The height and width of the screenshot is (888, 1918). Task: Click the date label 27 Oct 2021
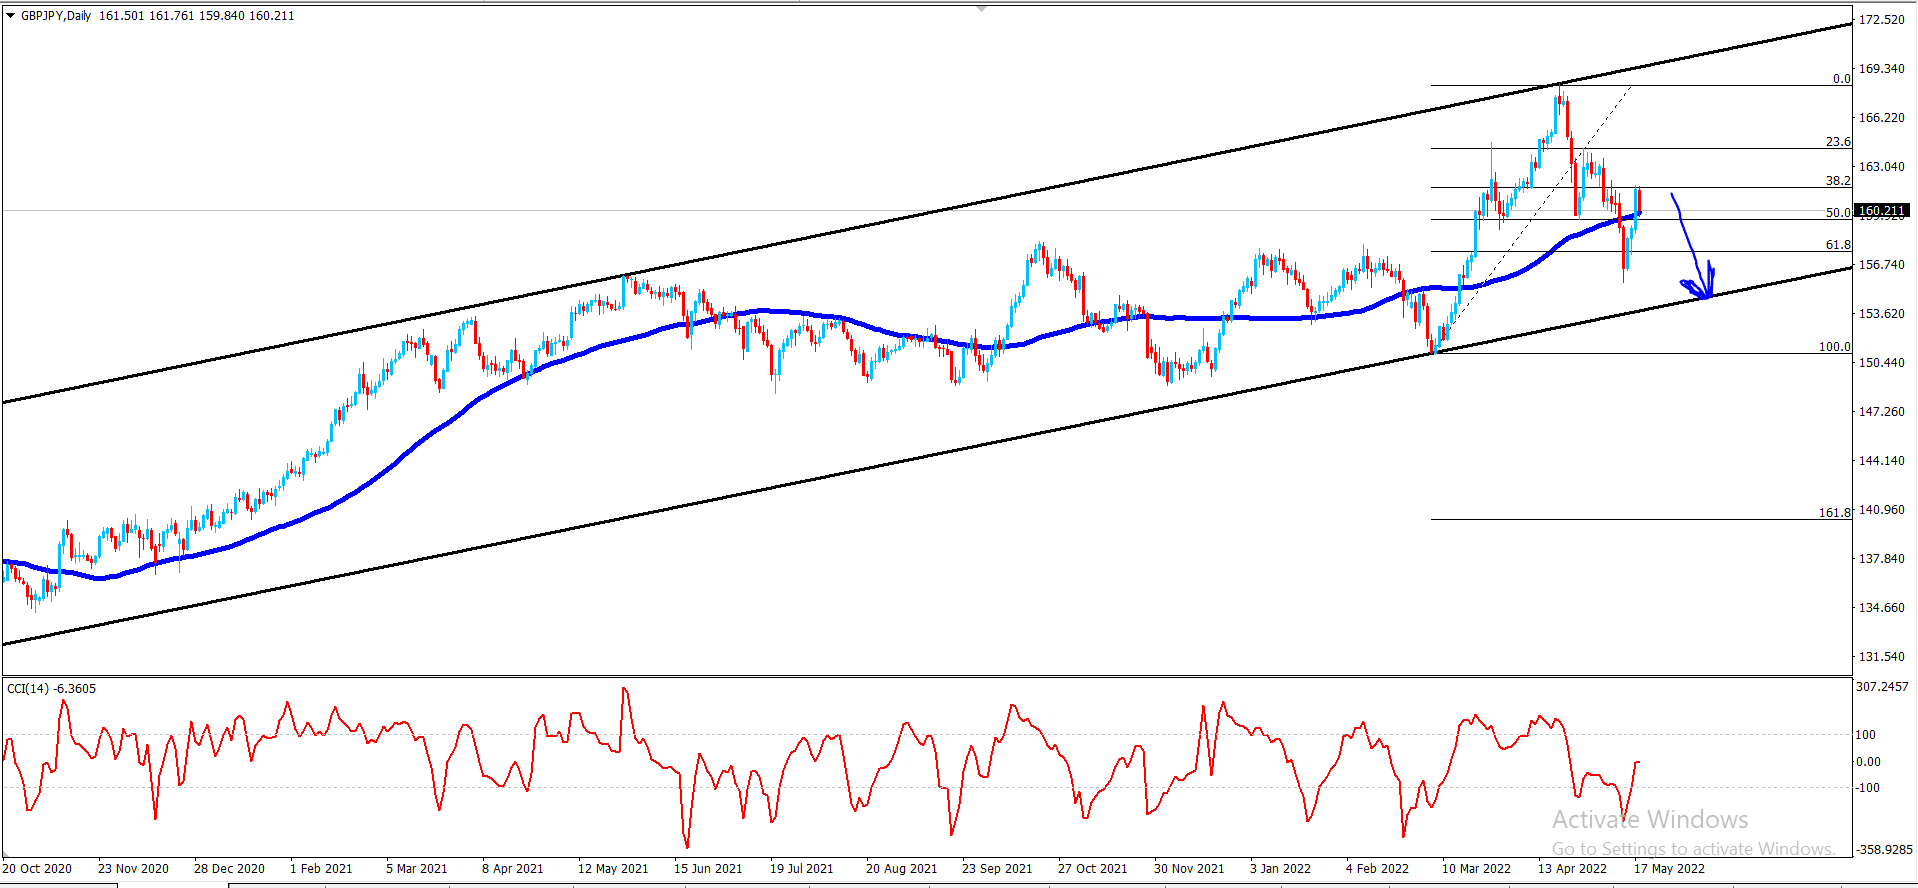[x=1092, y=869]
